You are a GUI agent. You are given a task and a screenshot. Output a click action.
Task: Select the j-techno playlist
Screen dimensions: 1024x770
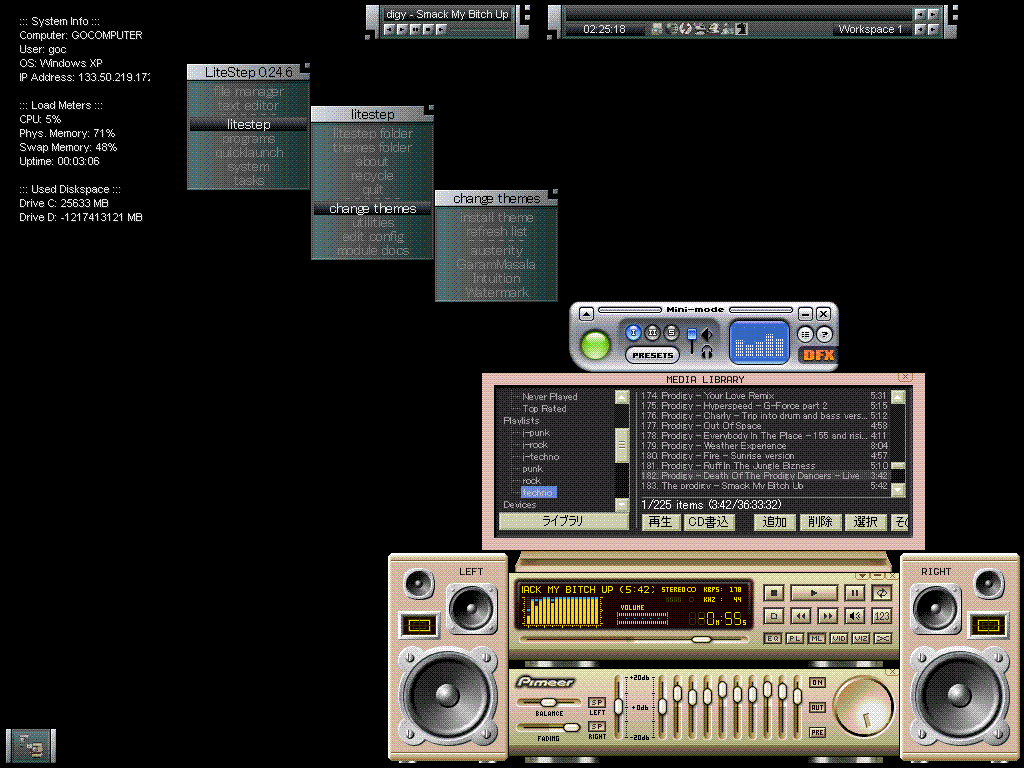pos(541,457)
